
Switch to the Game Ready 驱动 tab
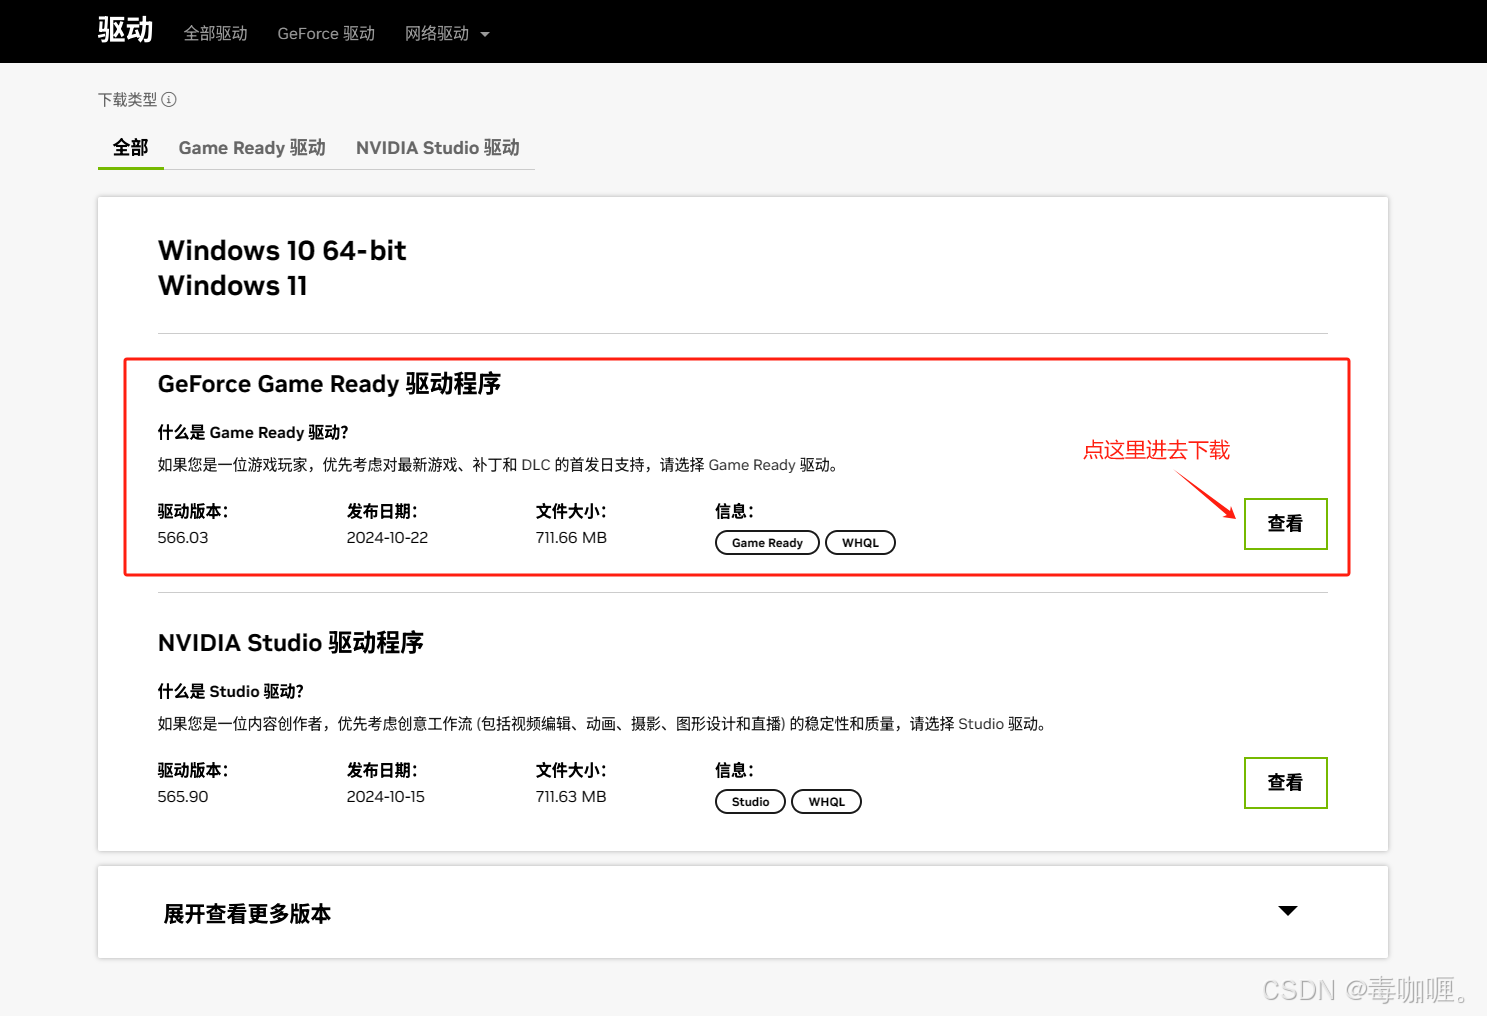(252, 148)
